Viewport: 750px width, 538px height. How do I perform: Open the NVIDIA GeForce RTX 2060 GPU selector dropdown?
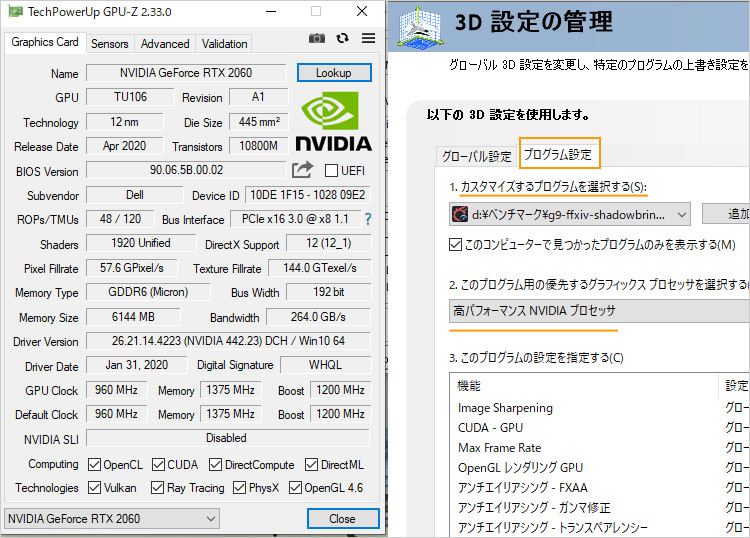[x=111, y=518]
